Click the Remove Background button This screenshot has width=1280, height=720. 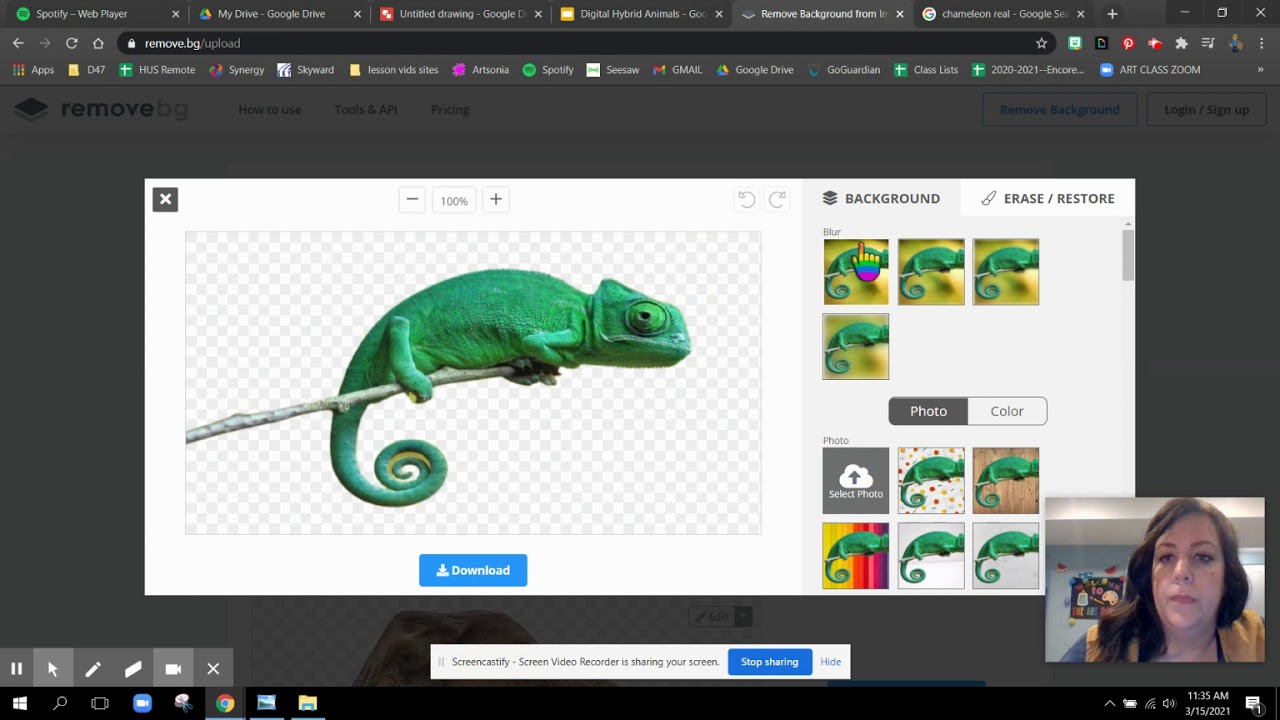(1059, 110)
